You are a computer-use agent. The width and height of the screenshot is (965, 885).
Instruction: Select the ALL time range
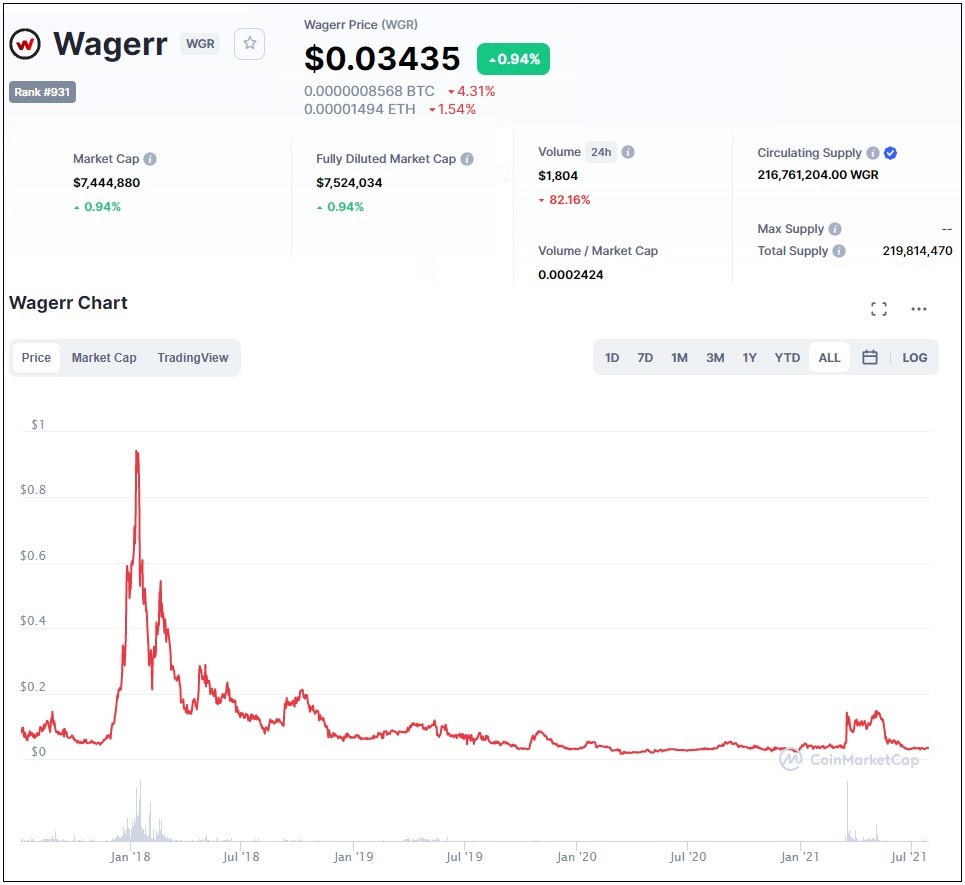[829, 358]
